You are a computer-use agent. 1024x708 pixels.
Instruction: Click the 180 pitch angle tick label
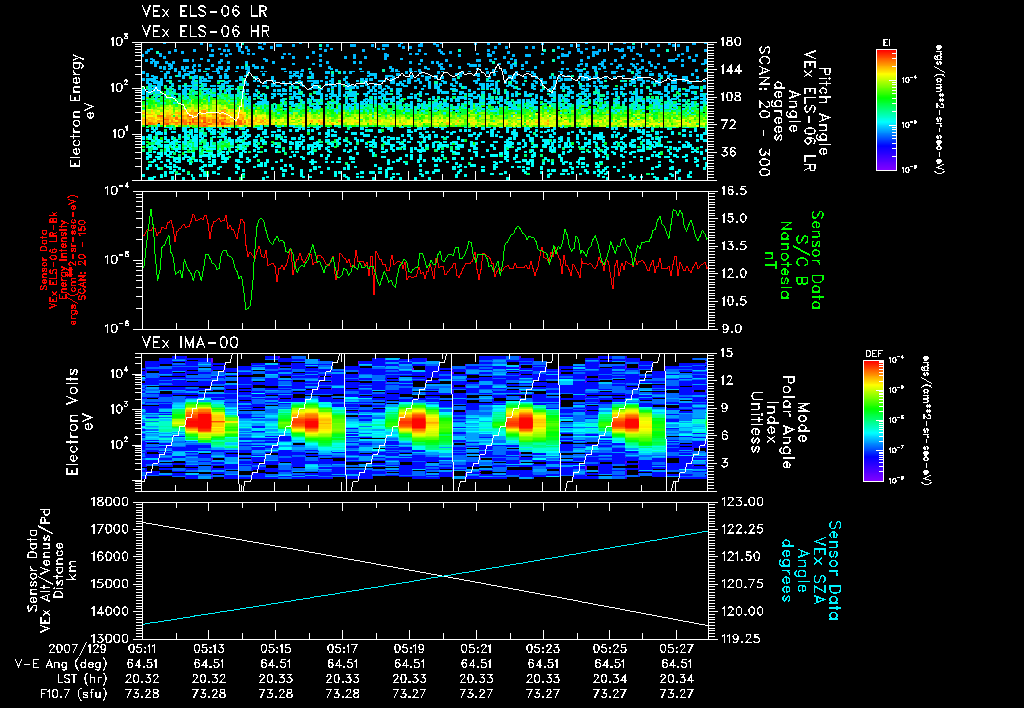[730, 42]
